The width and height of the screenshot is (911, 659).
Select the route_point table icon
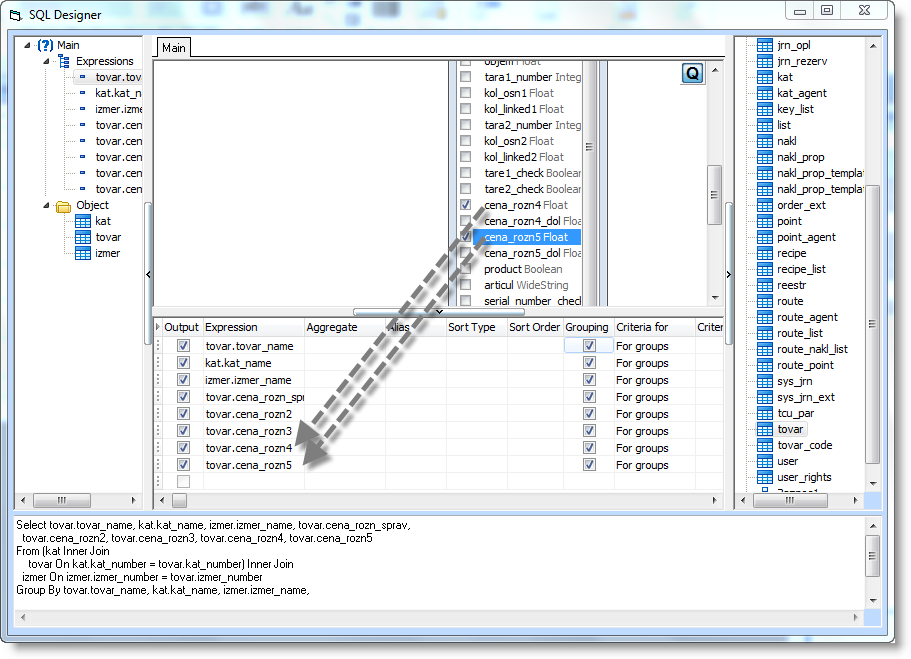click(x=765, y=366)
